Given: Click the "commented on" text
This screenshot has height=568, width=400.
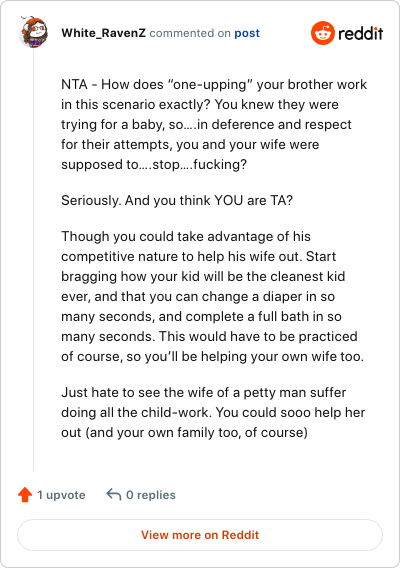Looking at the screenshot, I should pos(190,33).
